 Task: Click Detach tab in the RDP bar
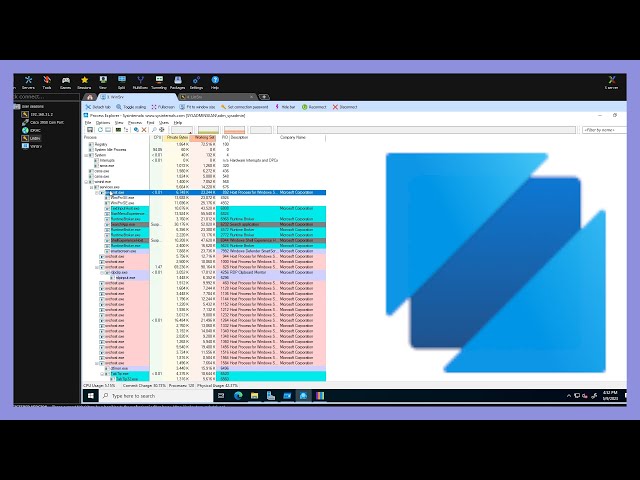coord(98,107)
